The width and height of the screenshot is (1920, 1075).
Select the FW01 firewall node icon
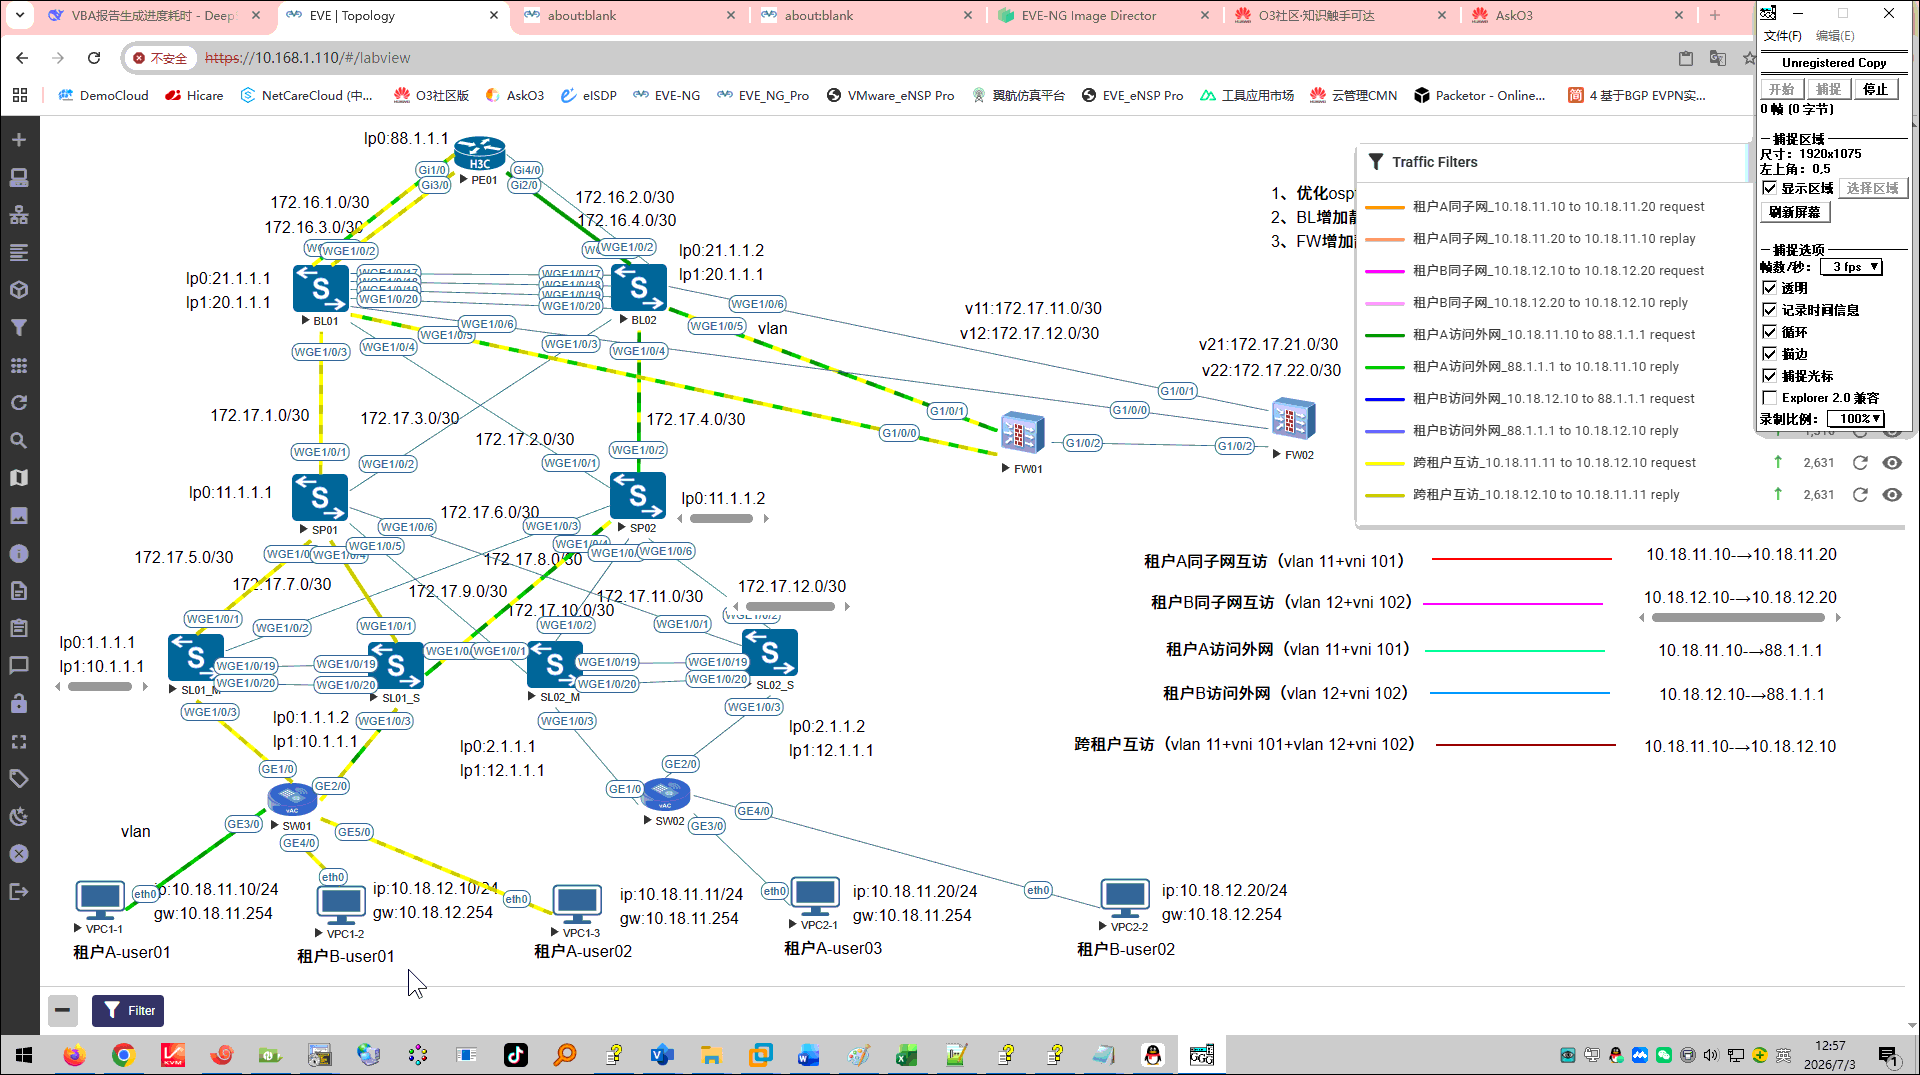1022,435
